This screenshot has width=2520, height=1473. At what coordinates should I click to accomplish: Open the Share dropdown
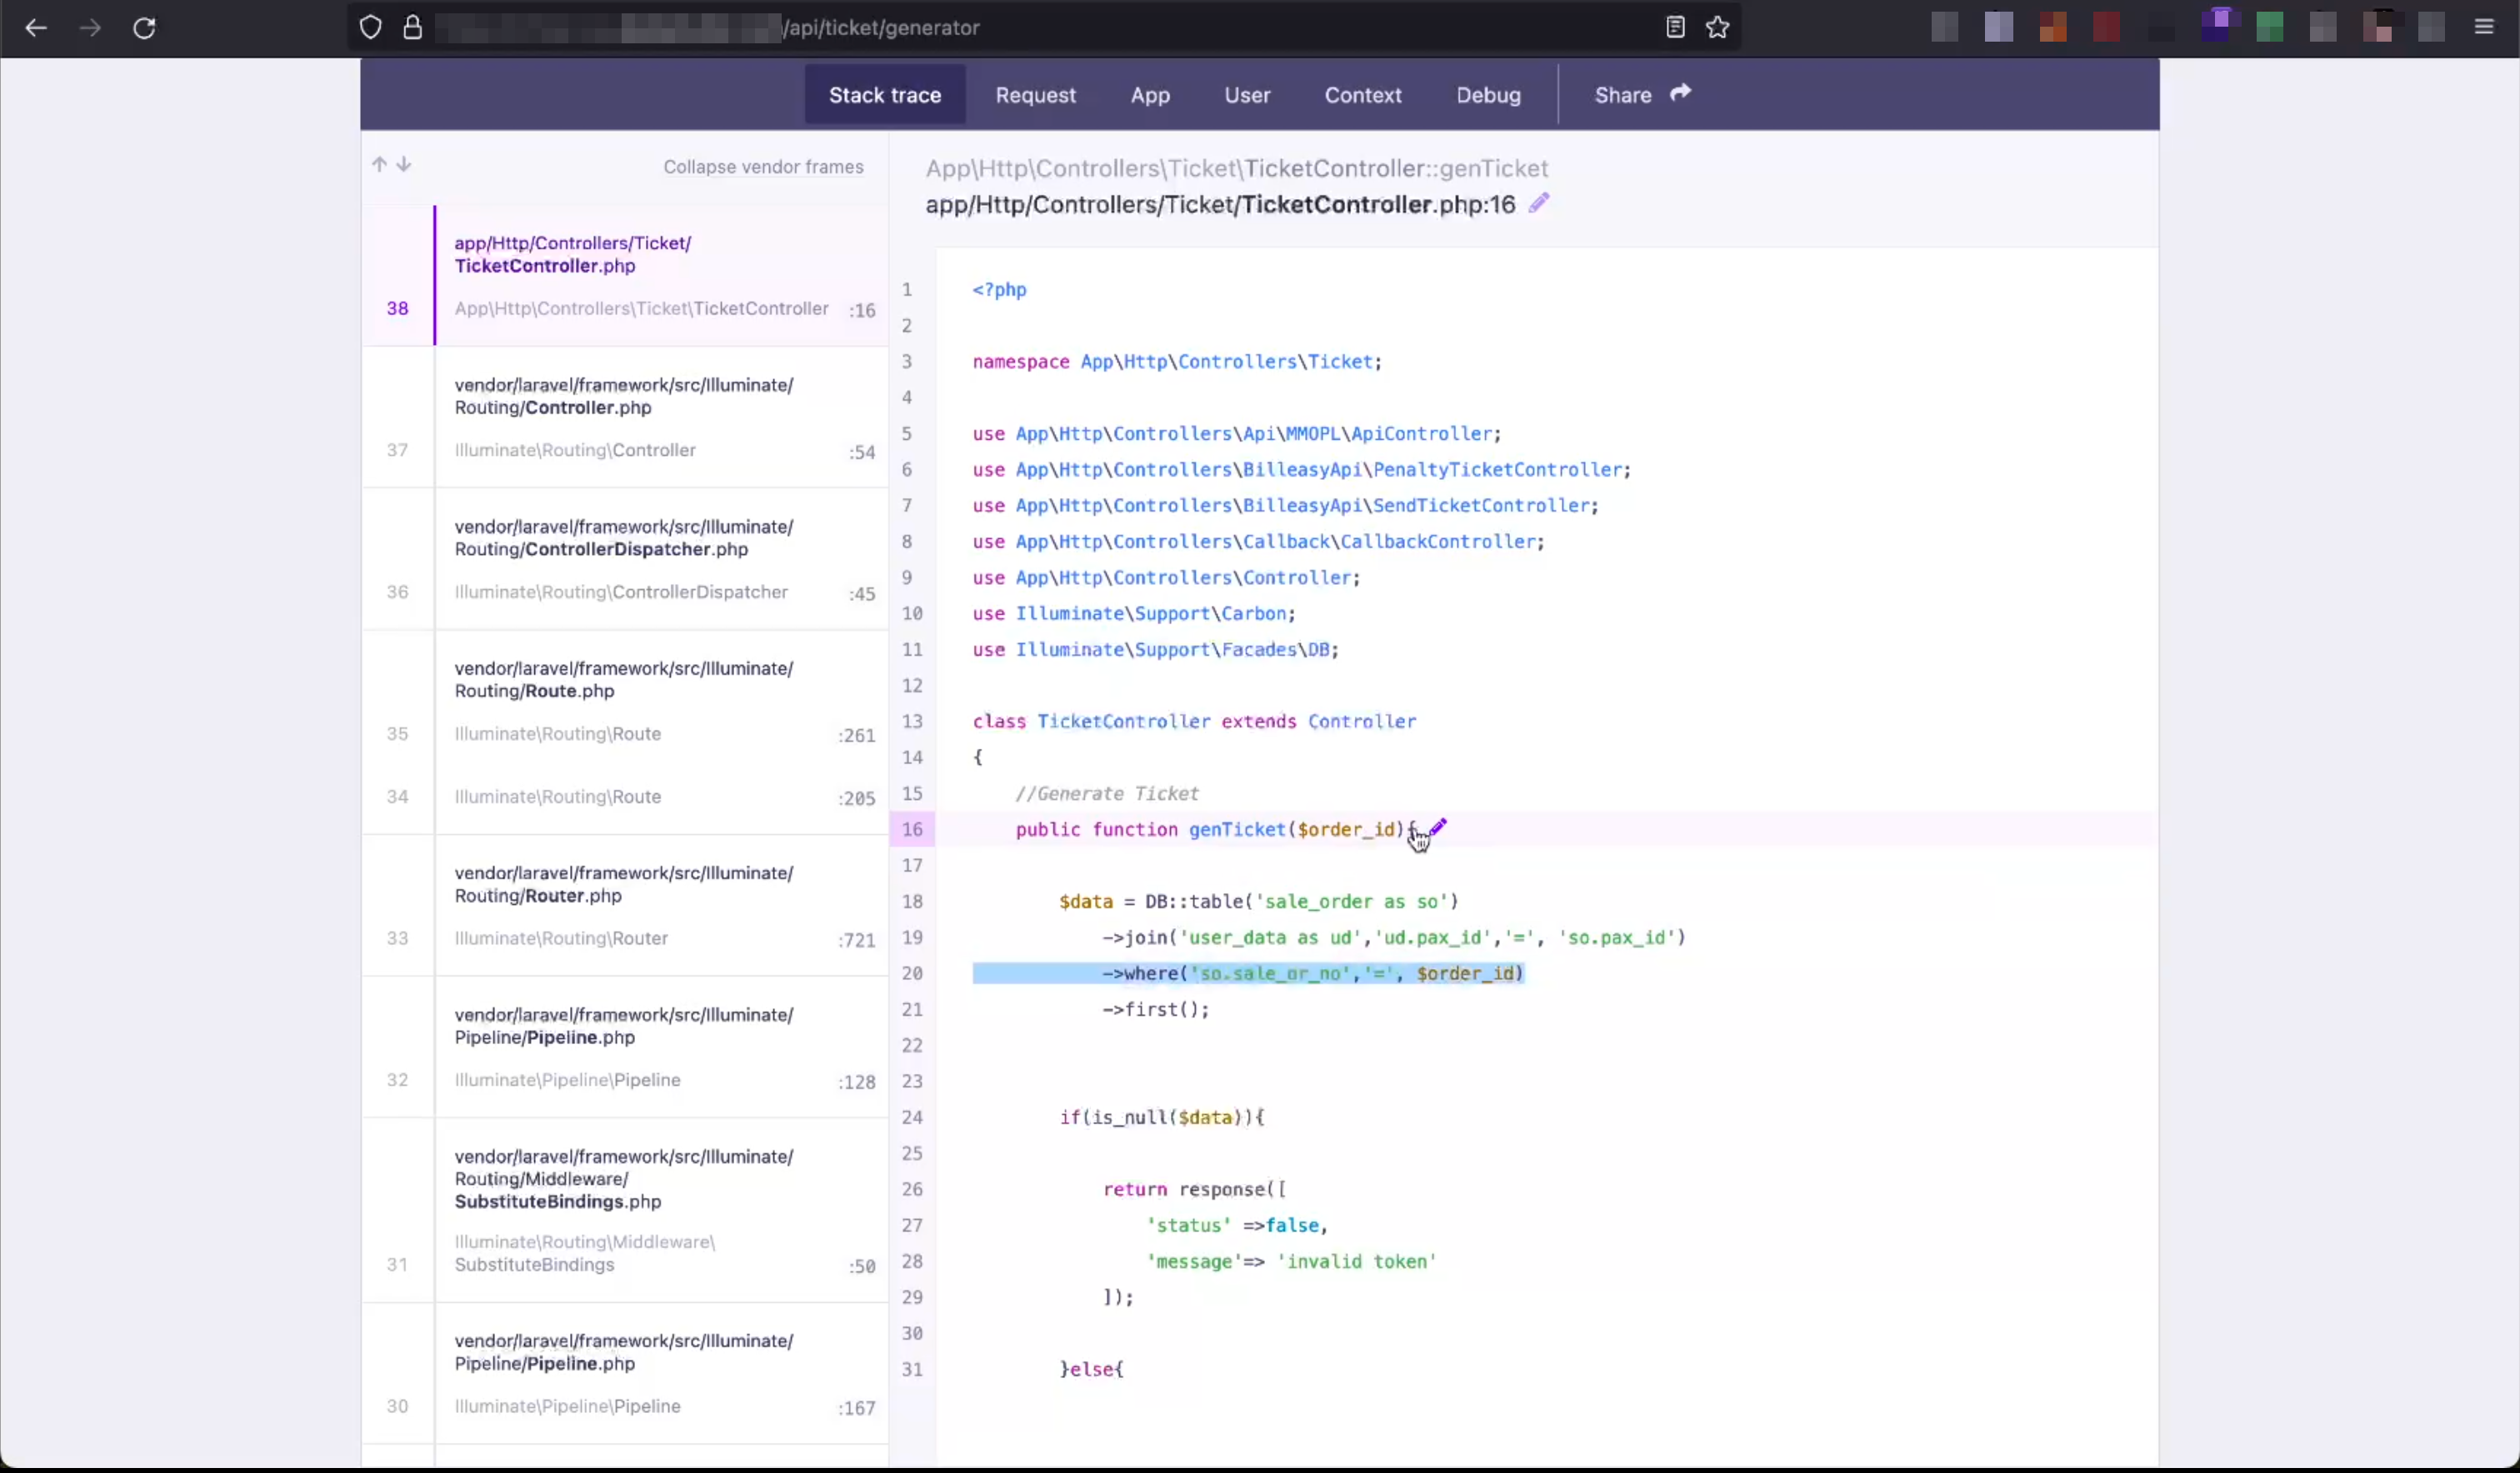click(1641, 95)
